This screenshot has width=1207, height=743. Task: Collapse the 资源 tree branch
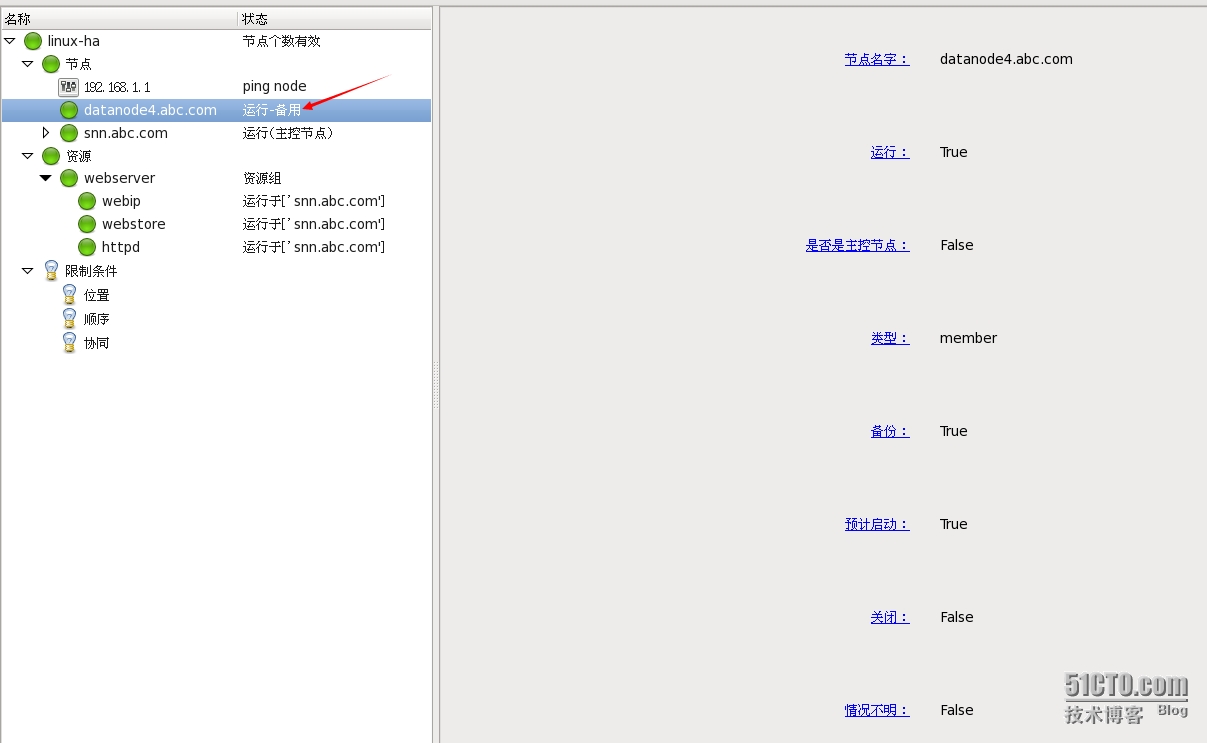pos(28,156)
